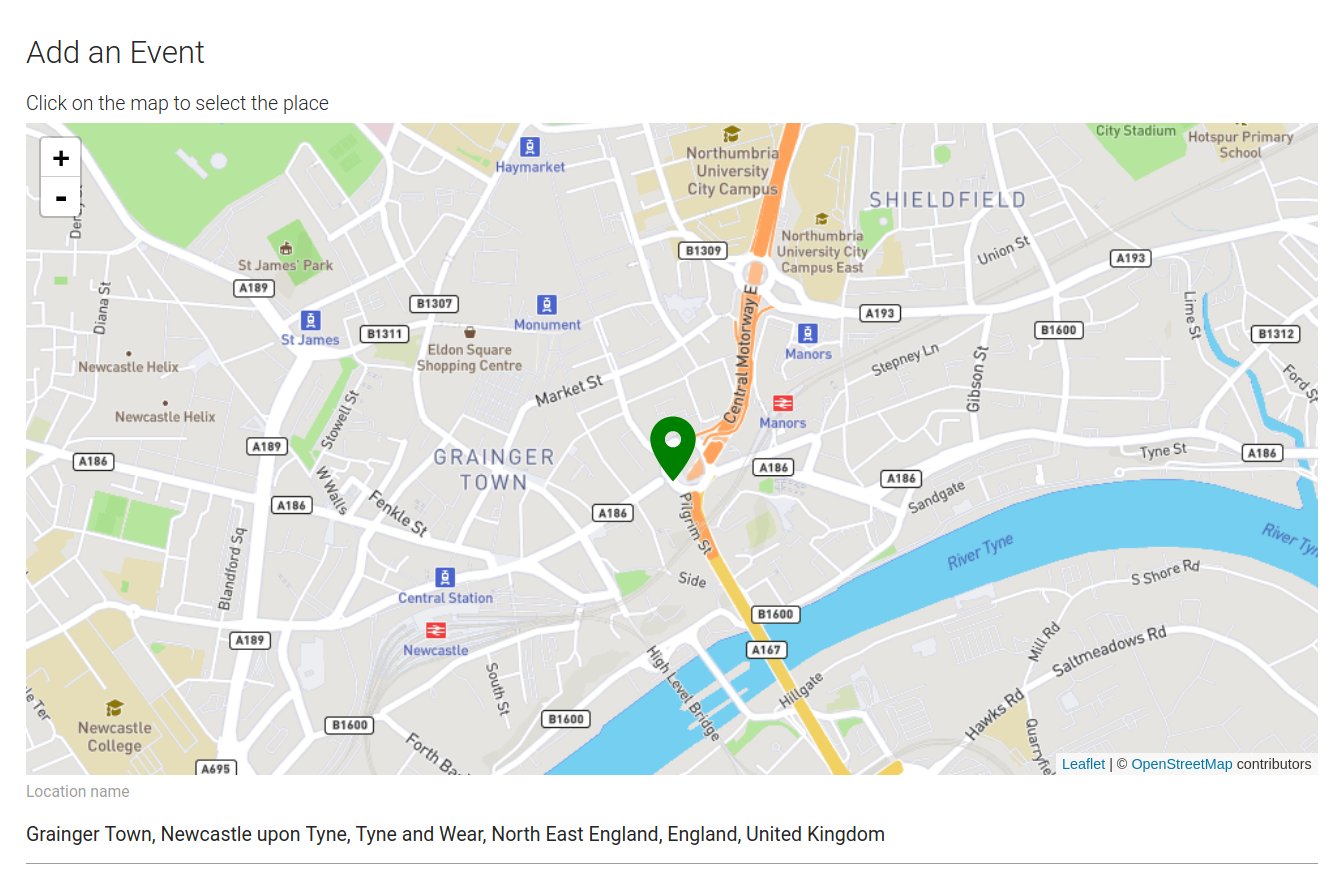Click the River Tyne label on map
The width and height of the screenshot is (1340, 880).
click(x=980, y=552)
